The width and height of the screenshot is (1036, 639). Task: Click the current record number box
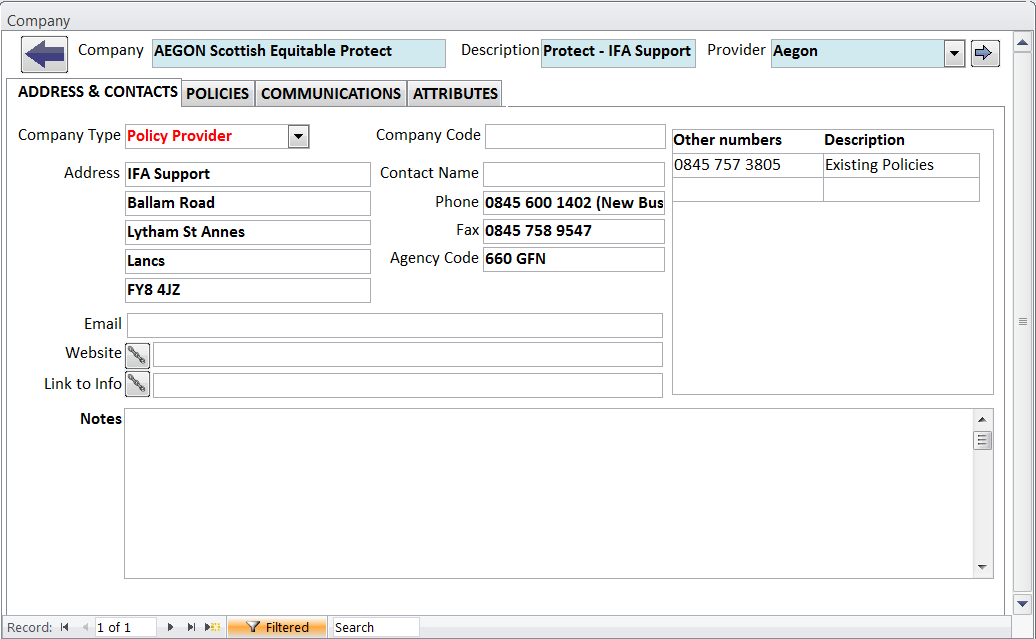[126, 627]
